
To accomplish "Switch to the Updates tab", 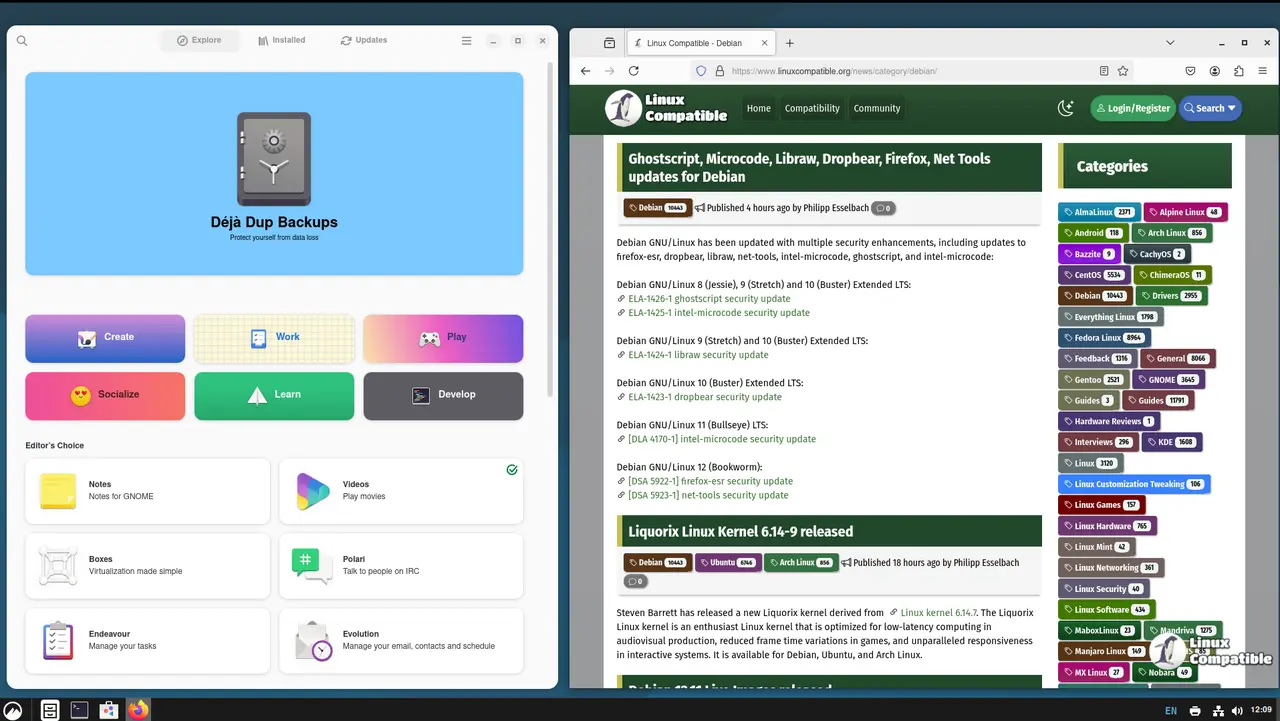I will (x=364, y=41).
